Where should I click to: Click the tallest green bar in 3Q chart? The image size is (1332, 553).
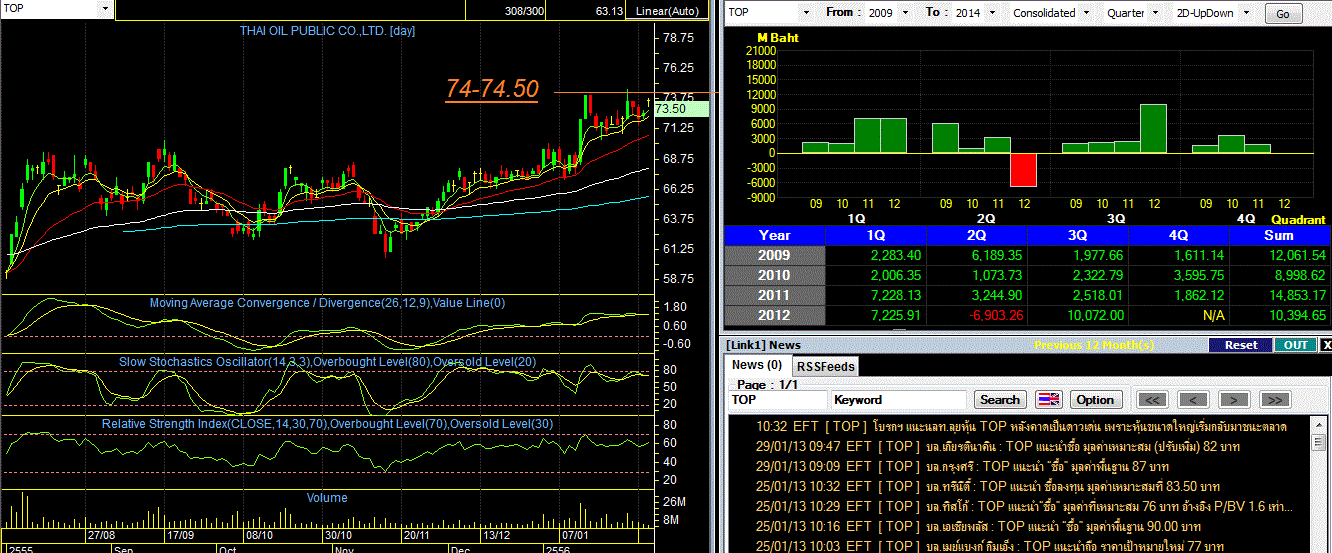1153,129
